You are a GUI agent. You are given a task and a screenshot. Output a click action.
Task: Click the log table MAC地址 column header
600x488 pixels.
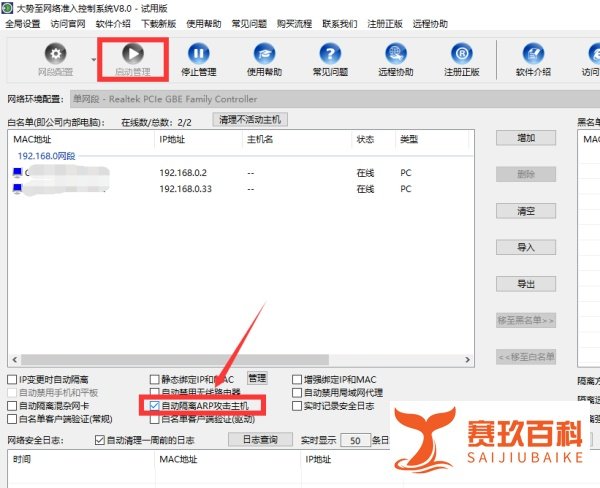tap(228, 459)
